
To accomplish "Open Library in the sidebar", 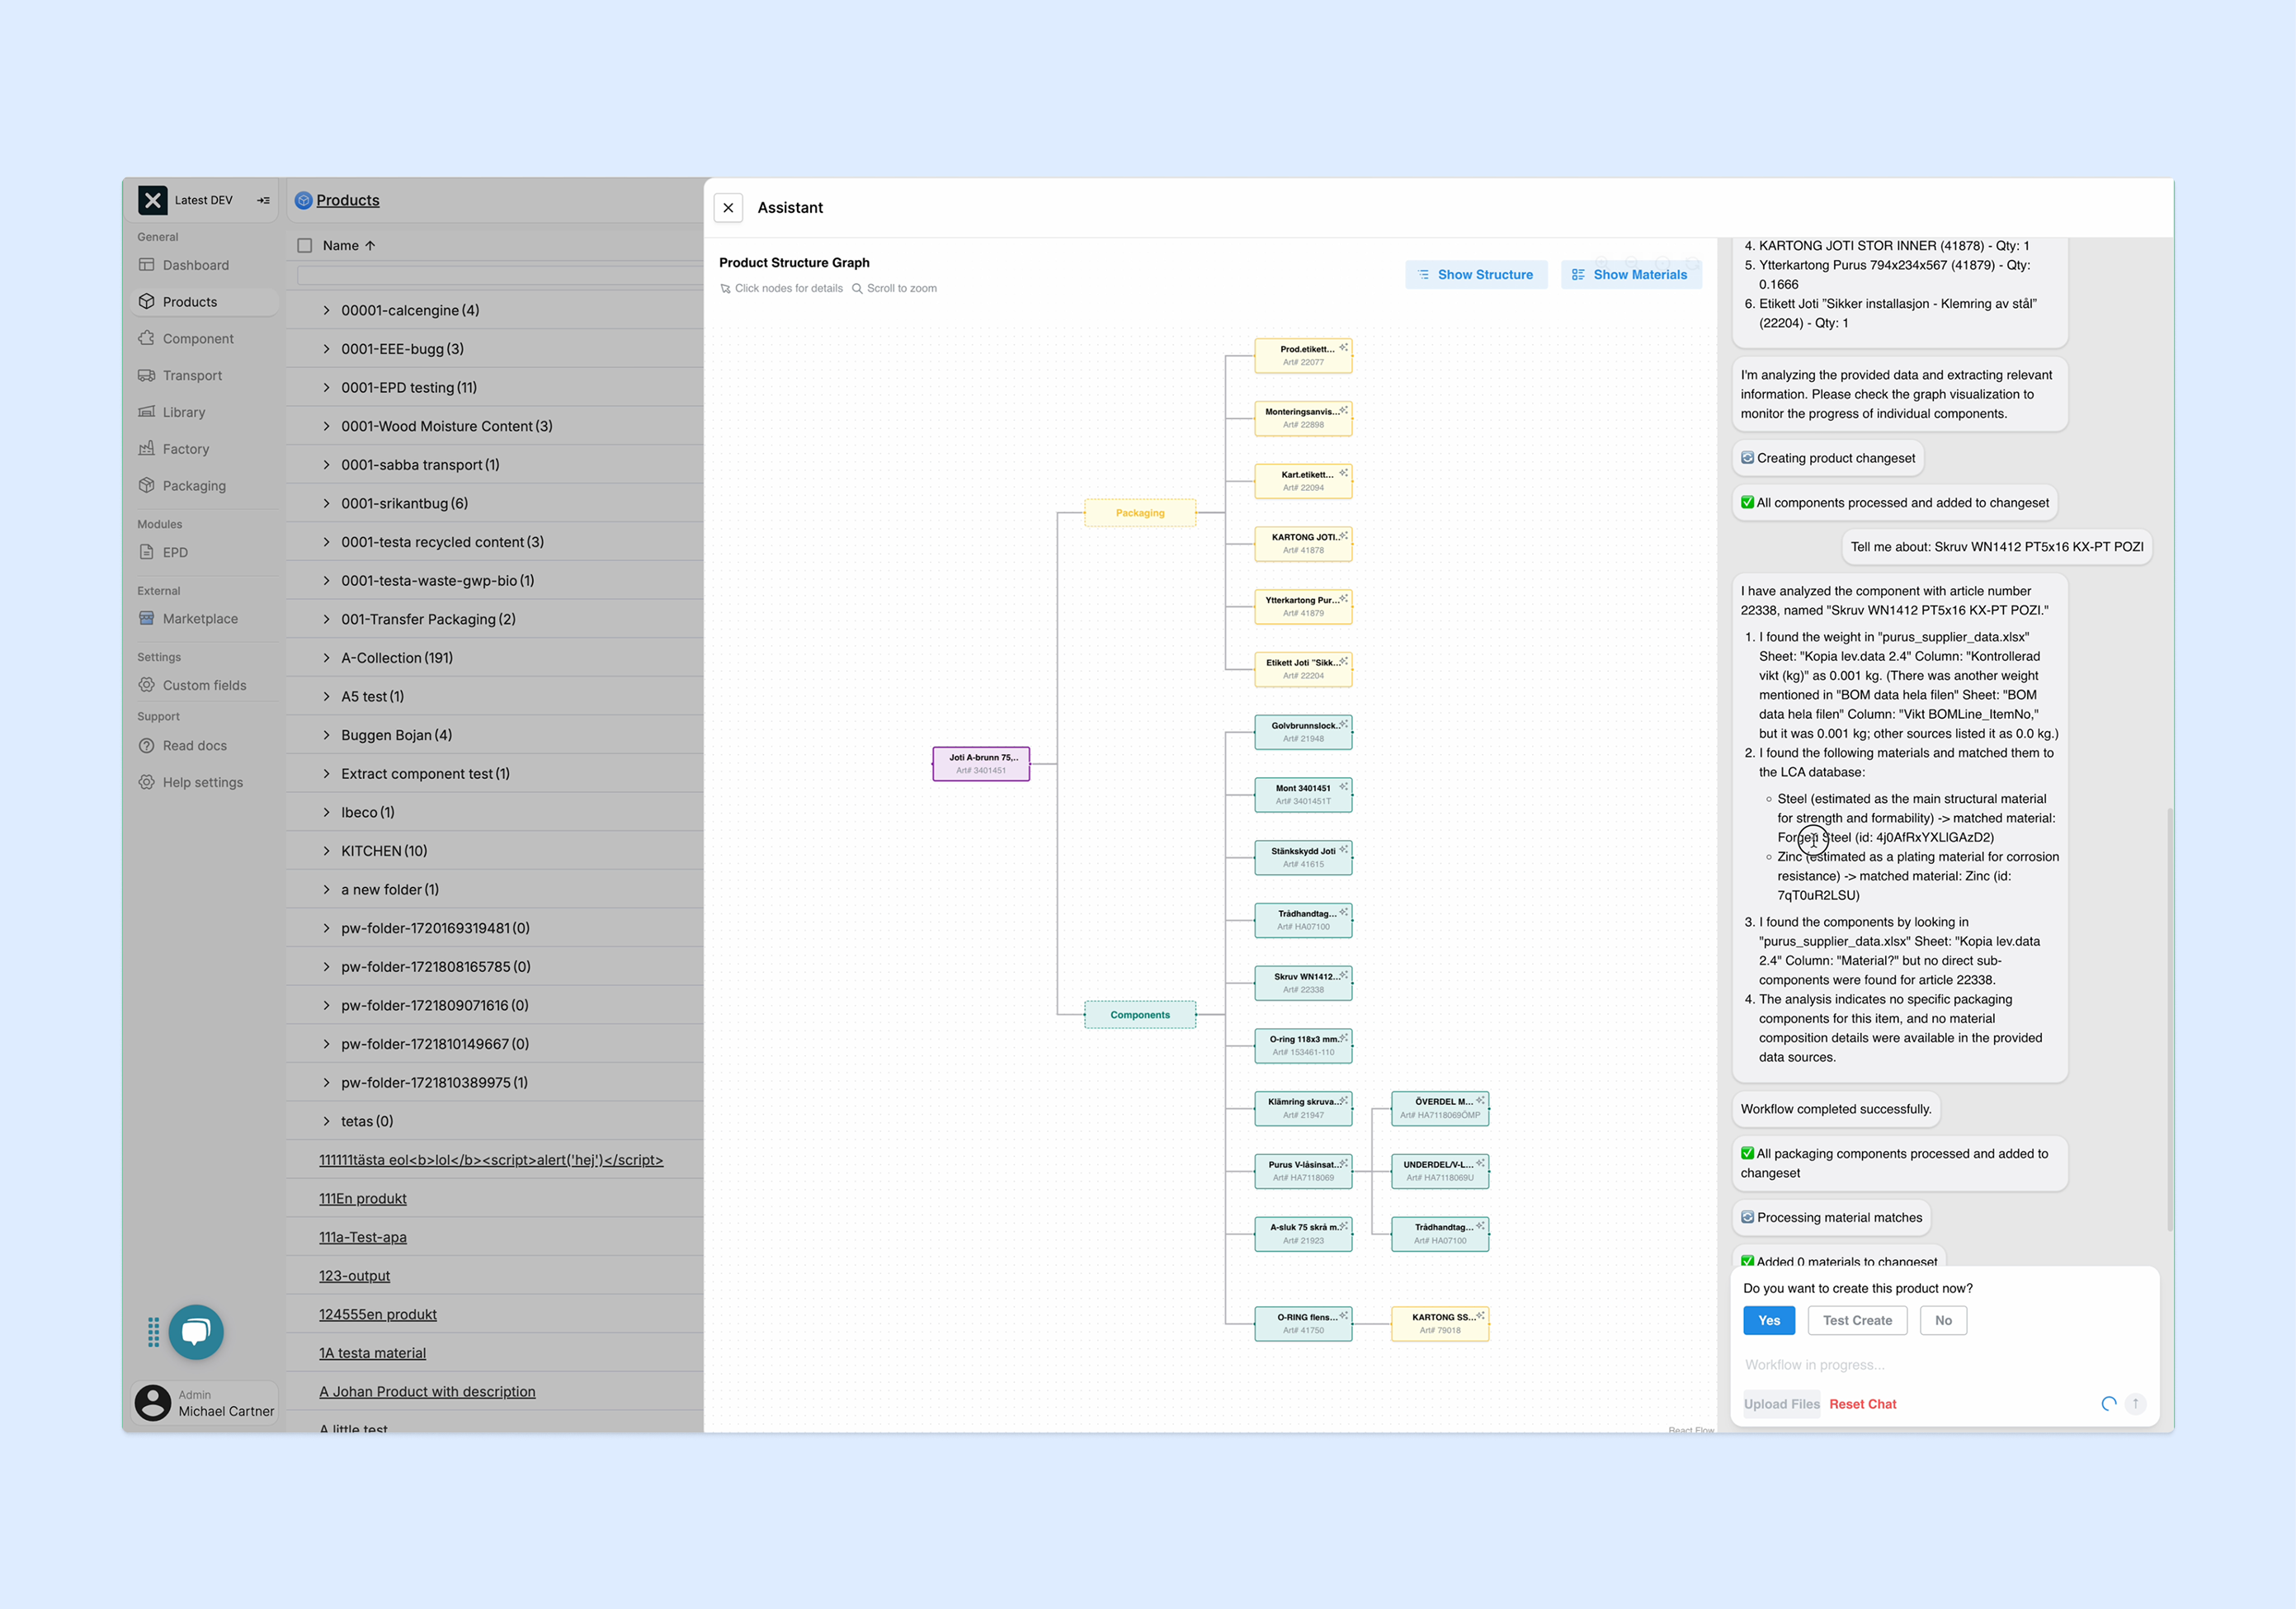I will pos(183,412).
